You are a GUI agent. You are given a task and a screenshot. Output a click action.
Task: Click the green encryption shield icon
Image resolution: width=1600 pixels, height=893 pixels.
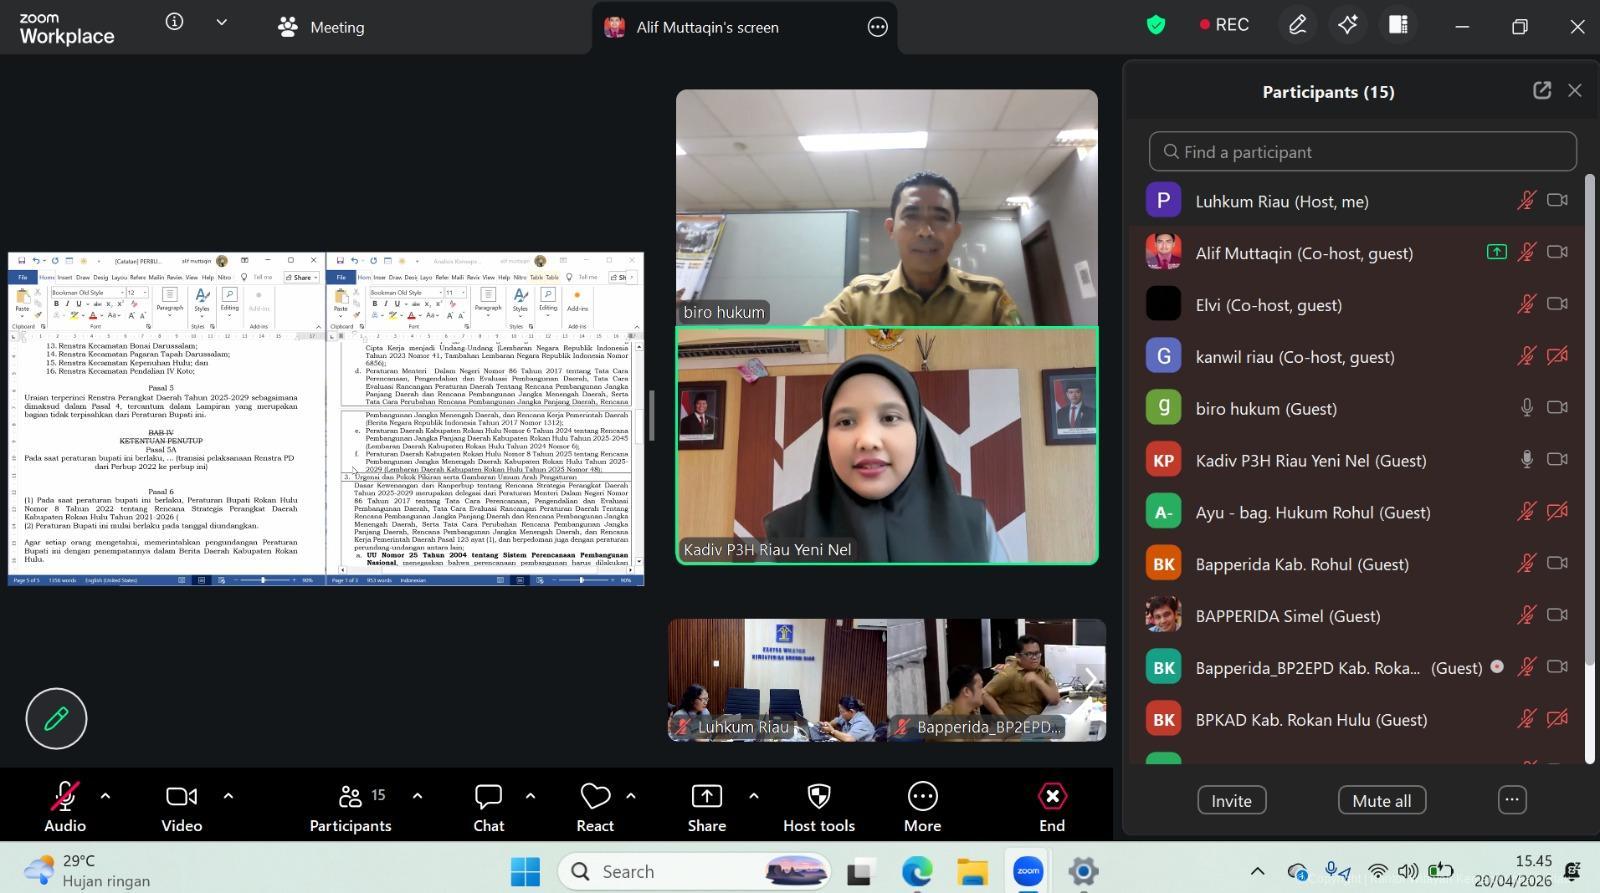point(1156,26)
